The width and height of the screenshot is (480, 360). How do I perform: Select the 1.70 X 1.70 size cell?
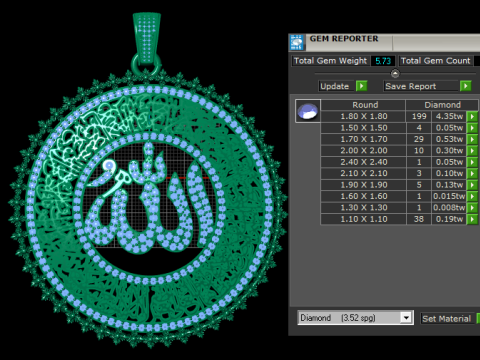(363, 139)
